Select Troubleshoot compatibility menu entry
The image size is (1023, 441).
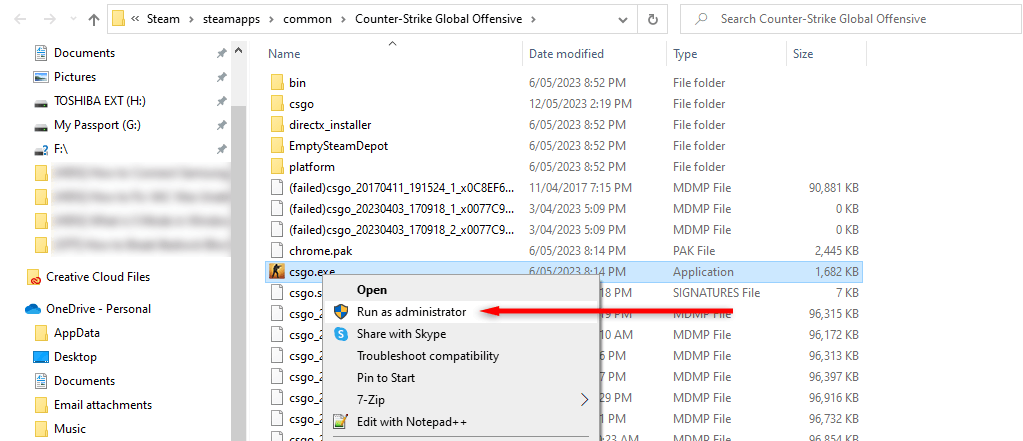(427, 356)
